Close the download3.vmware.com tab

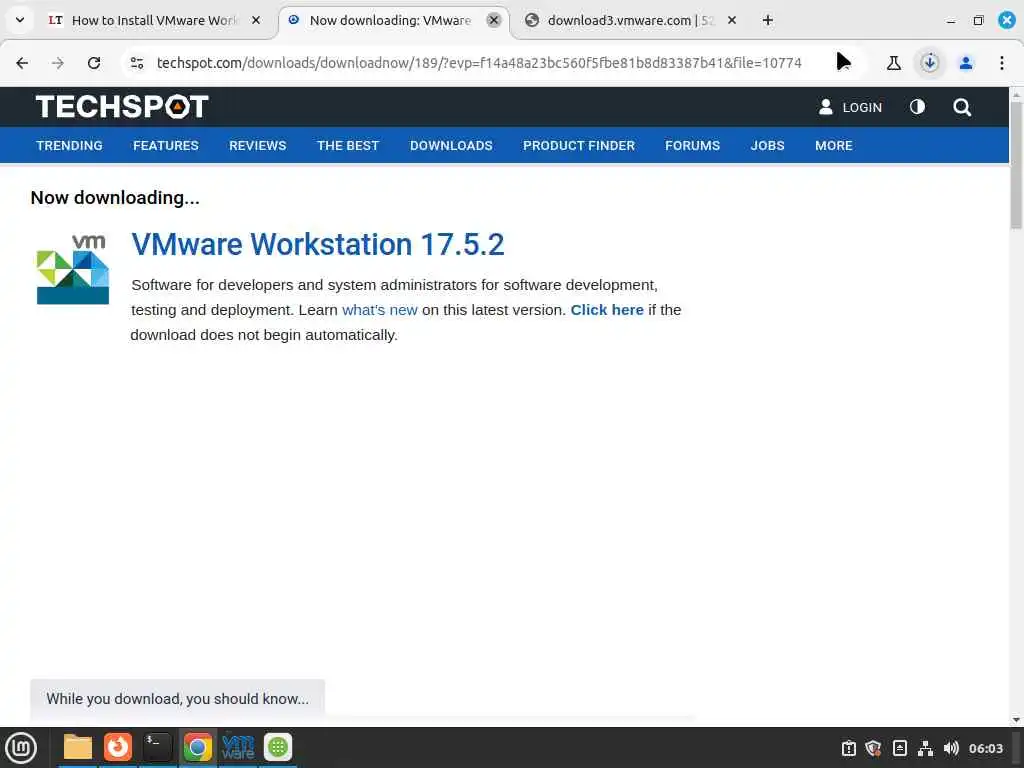pos(732,20)
